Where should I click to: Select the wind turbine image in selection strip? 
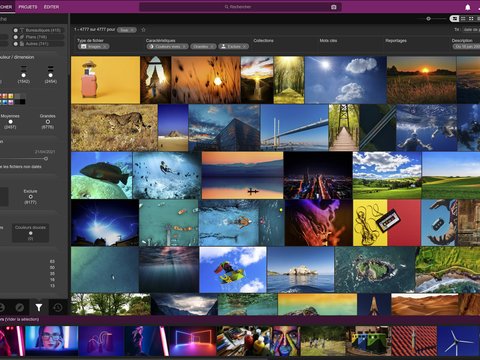pyautogui.click(x=459, y=341)
